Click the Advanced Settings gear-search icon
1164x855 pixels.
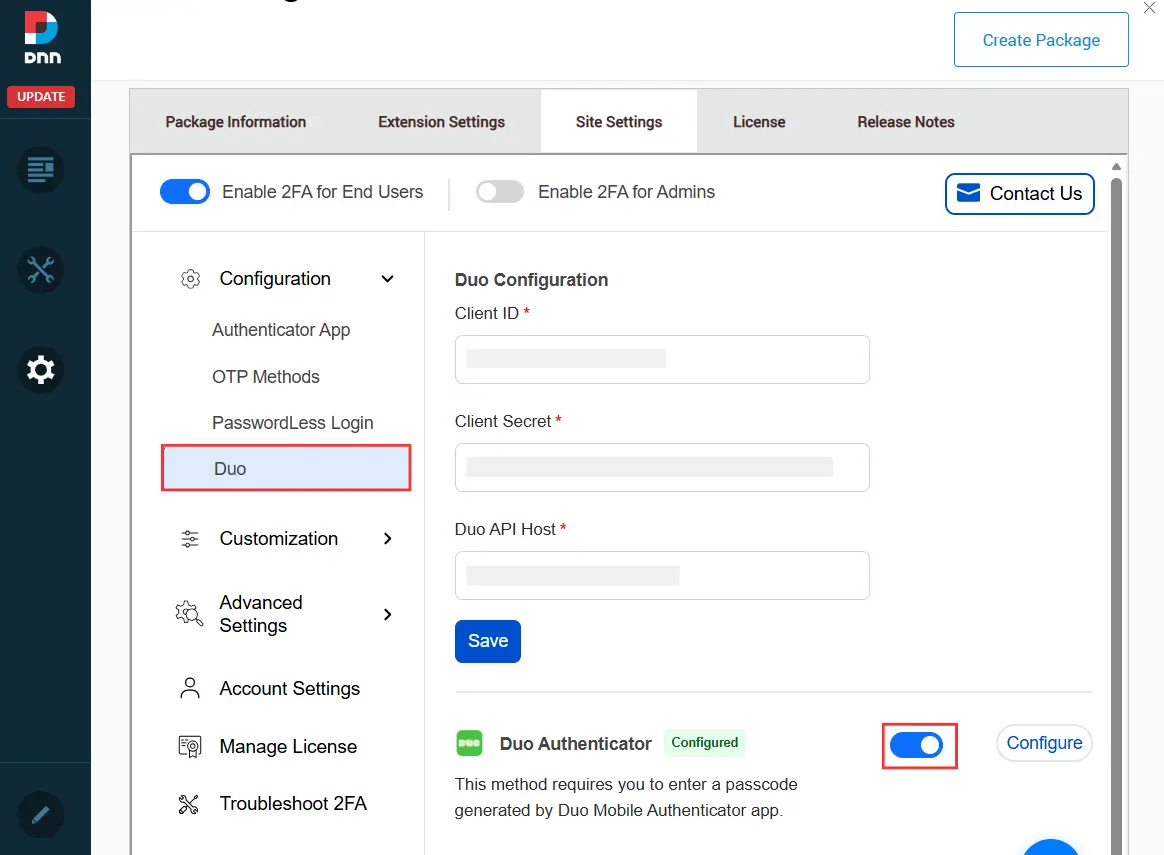point(189,614)
